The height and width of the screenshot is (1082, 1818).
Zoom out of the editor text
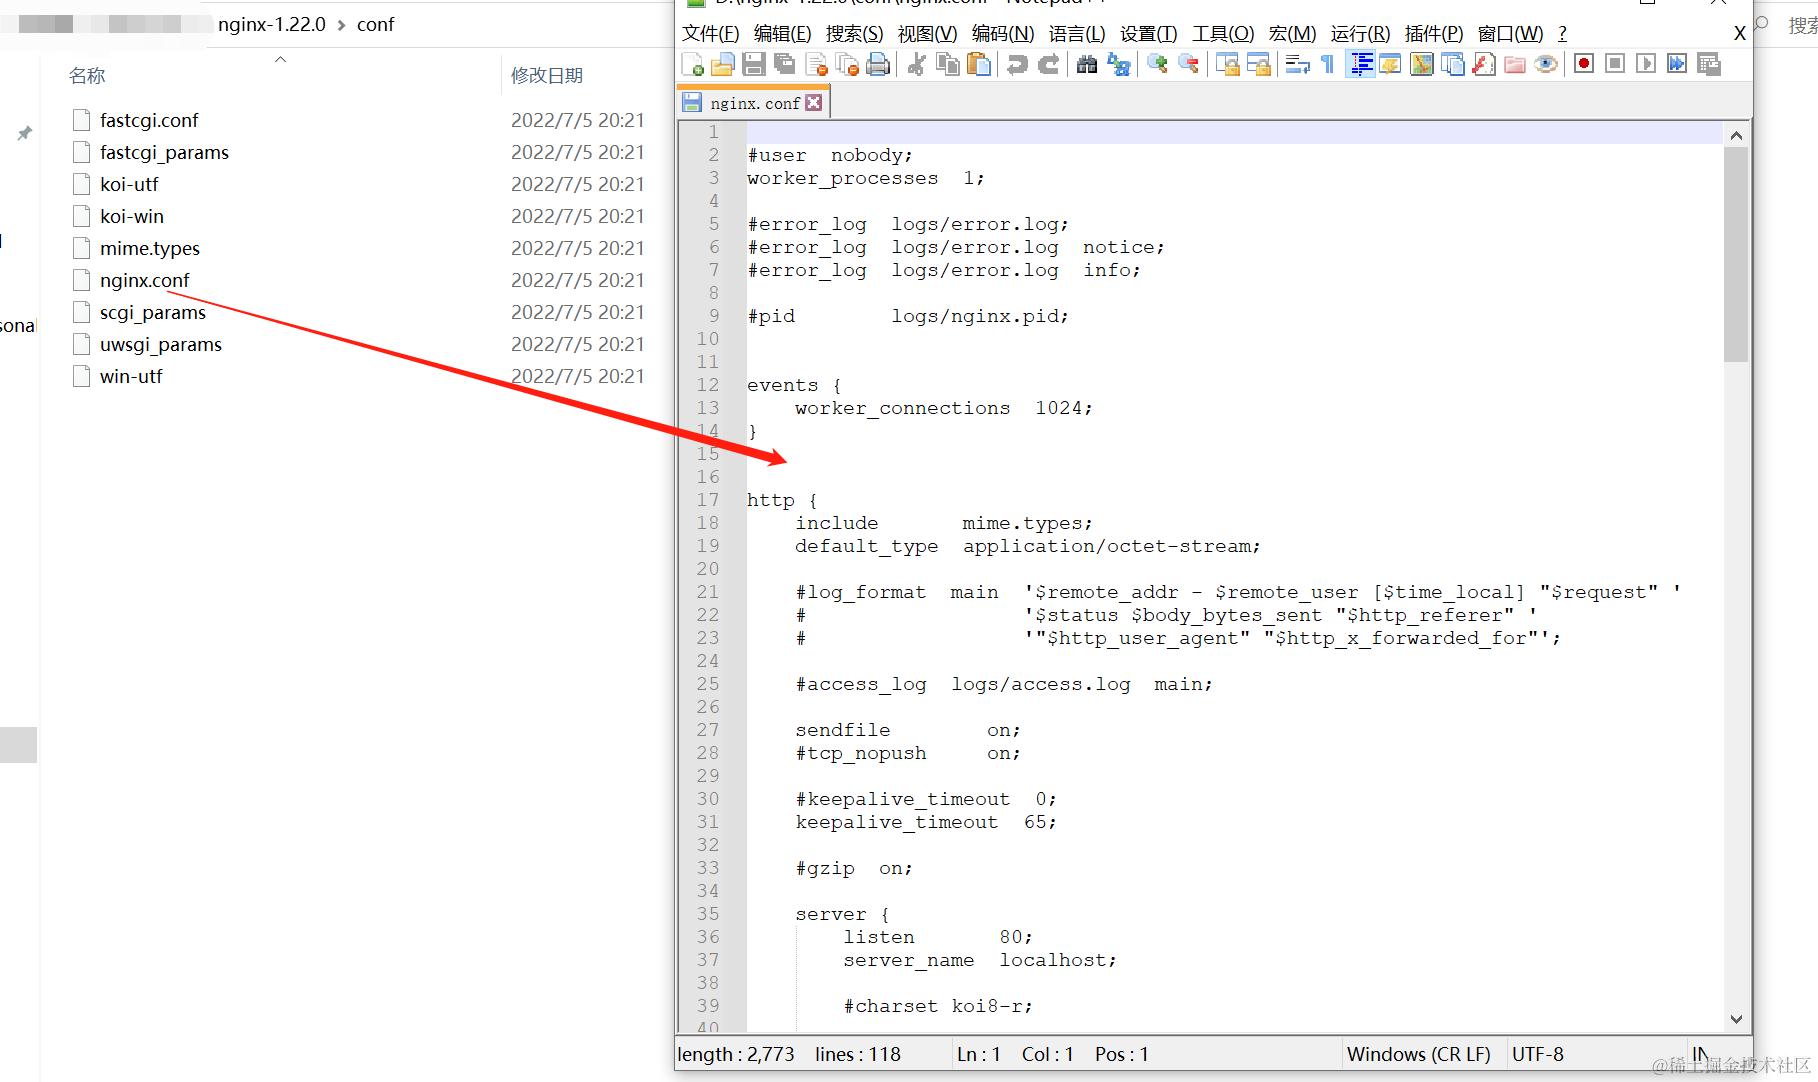point(1188,65)
